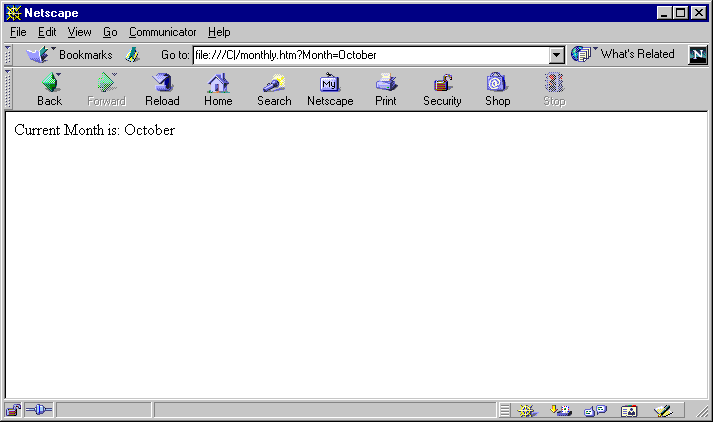Open Mailbox from the component bar

[x=561, y=411]
